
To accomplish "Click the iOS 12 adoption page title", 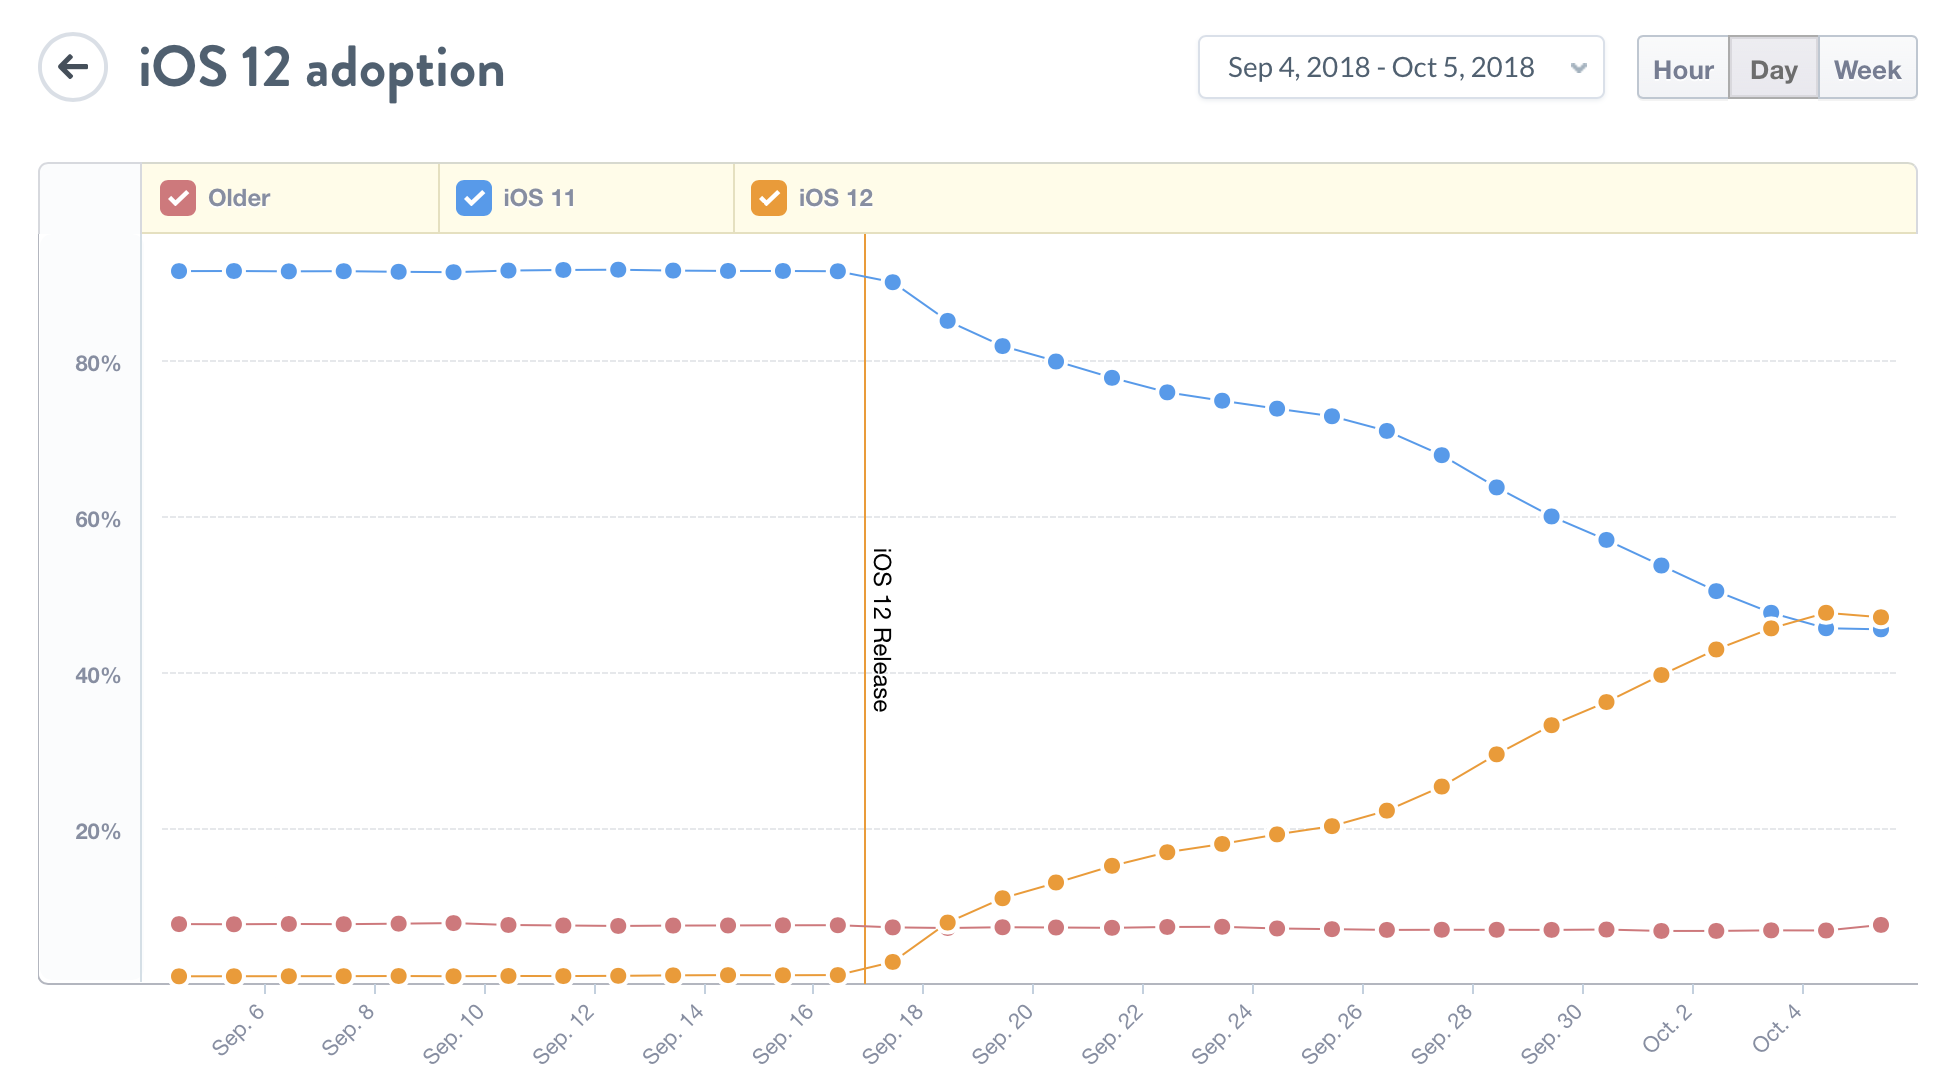I will click(321, 69).
